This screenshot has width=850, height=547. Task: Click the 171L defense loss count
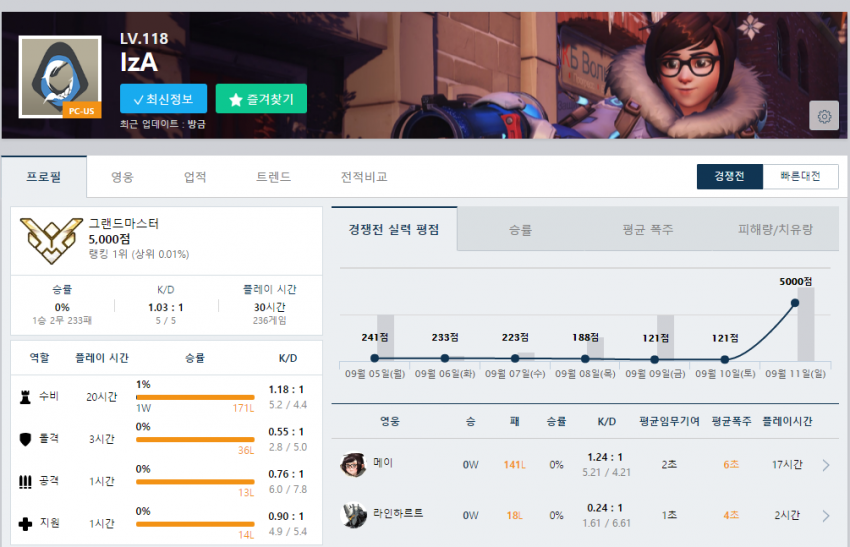pos(243,408)
